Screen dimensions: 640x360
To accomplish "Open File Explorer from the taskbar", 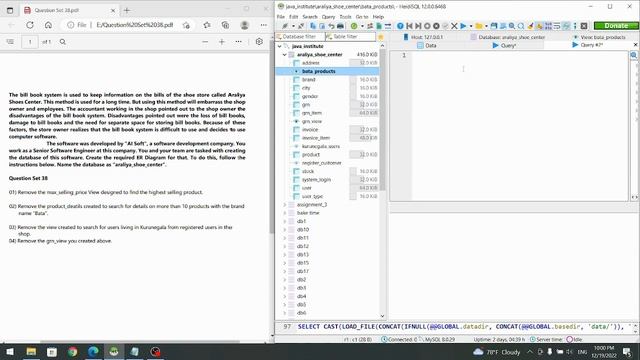I will [31, 351].
